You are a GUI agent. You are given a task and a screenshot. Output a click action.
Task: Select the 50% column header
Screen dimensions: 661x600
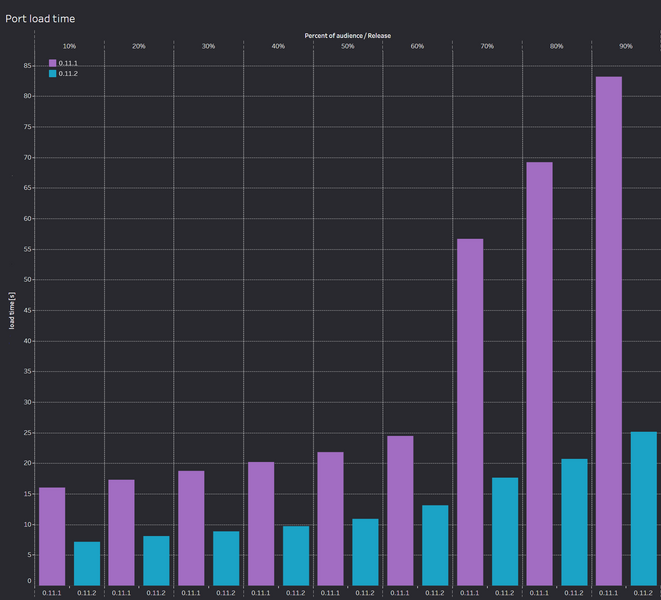click(x=347, y=46)
